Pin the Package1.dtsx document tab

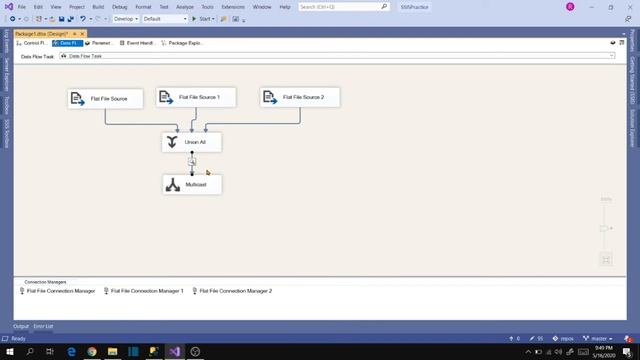point(75,33)
